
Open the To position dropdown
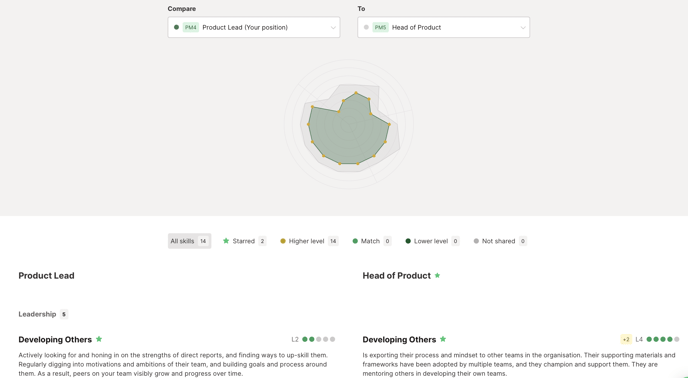pyautogui.click(x=443, y=27)
